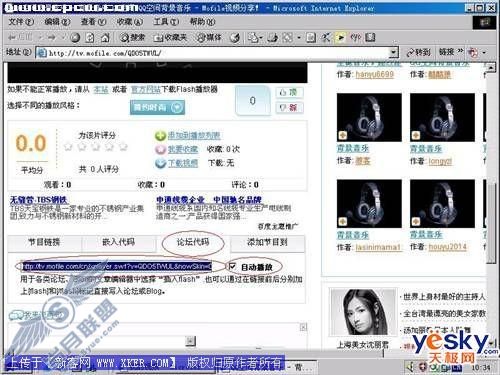Click the 我要收藏 link
500x375 pixels.
(183, 149)
